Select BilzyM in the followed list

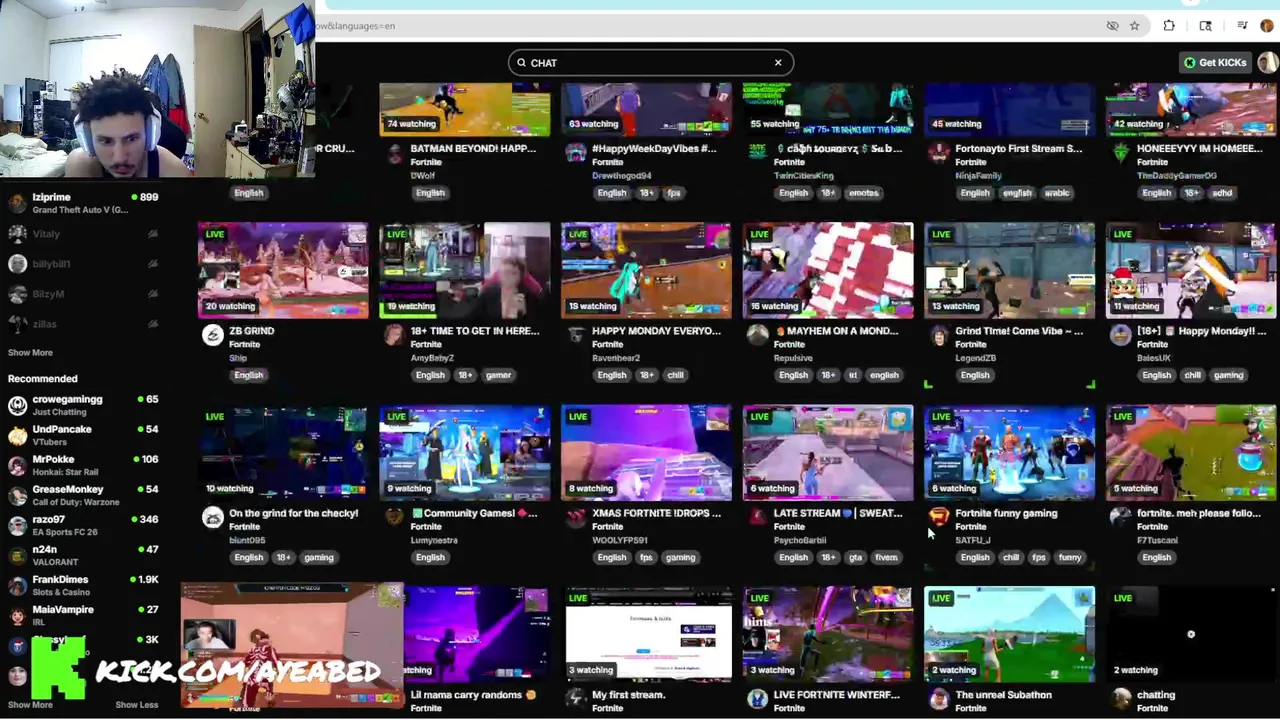coord(85,294)
